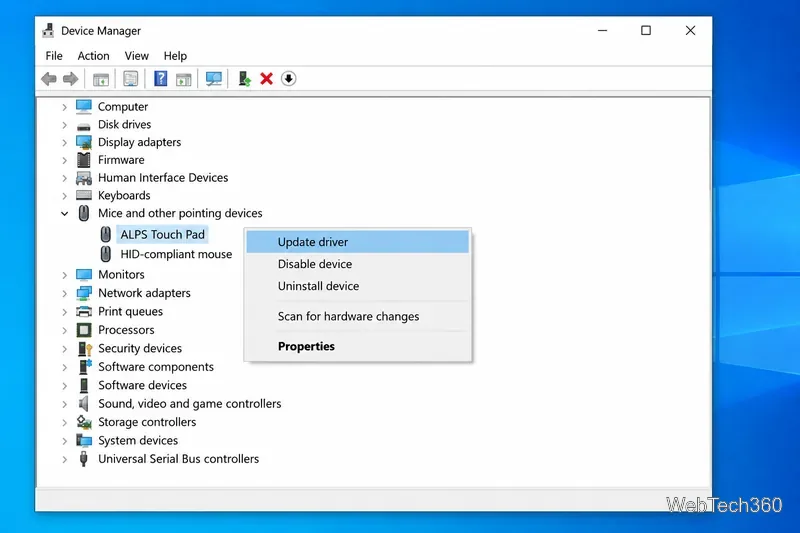Click the Disk drives category icon
Screen dimensions: 800x533
84,126
